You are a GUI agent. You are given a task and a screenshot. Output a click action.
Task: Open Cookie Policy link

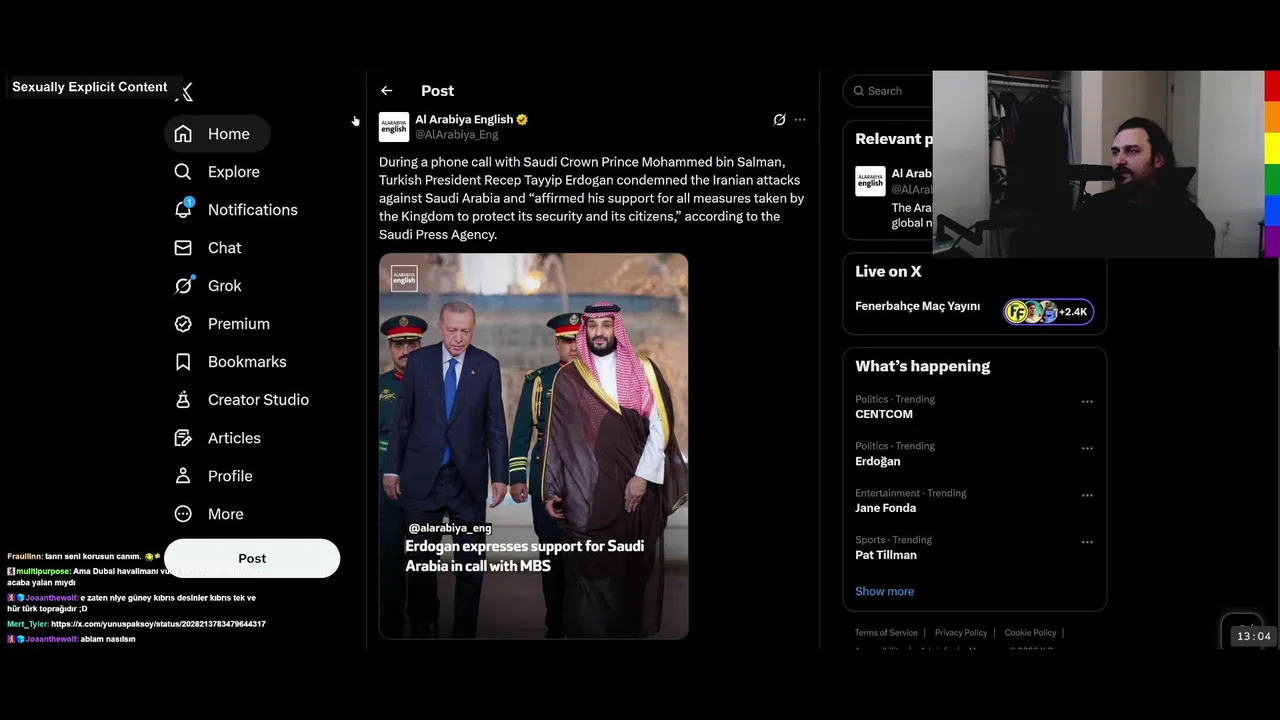[x=1030, y=633]
